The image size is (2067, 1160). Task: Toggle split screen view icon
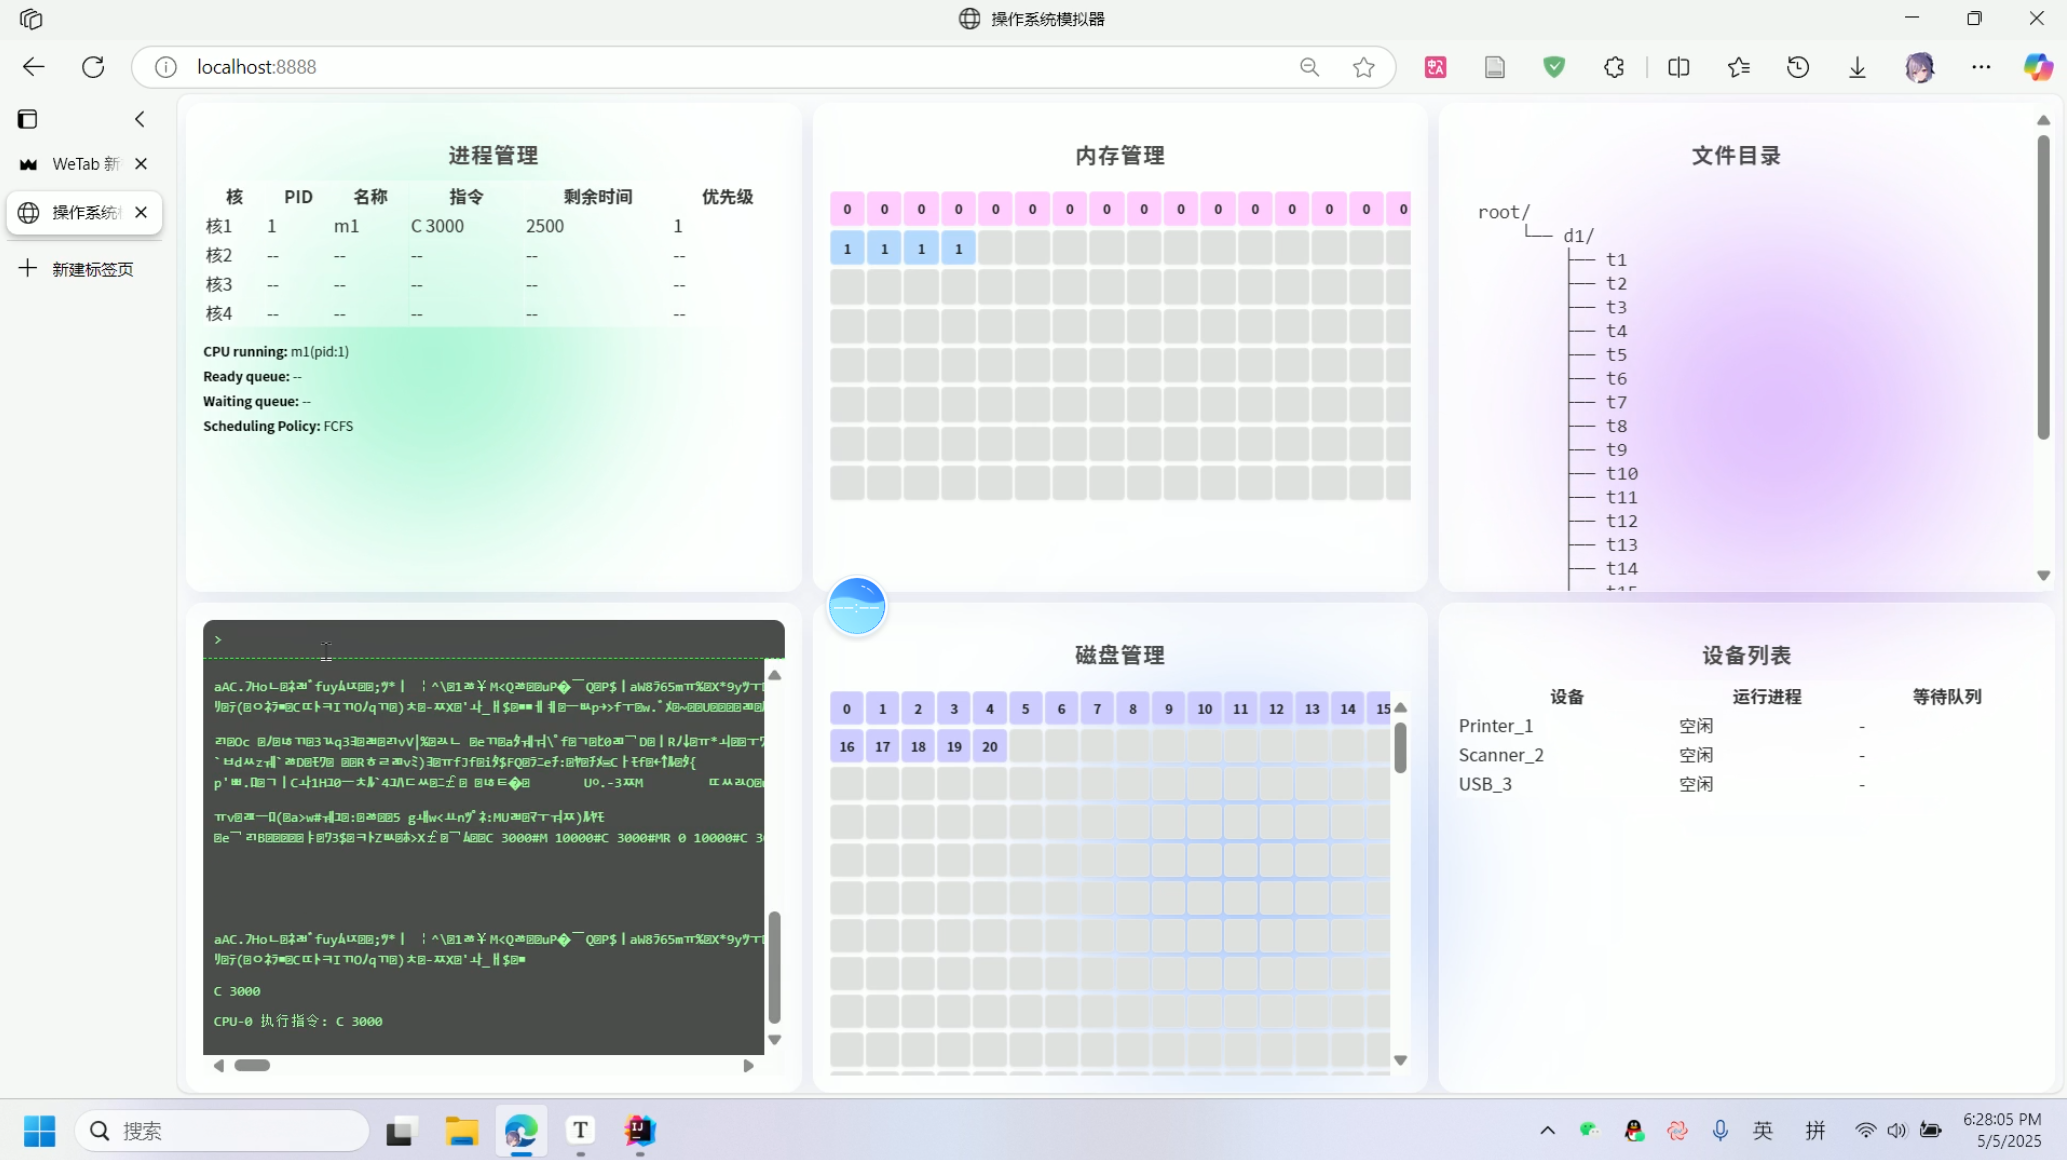[x=1678, y=67]
